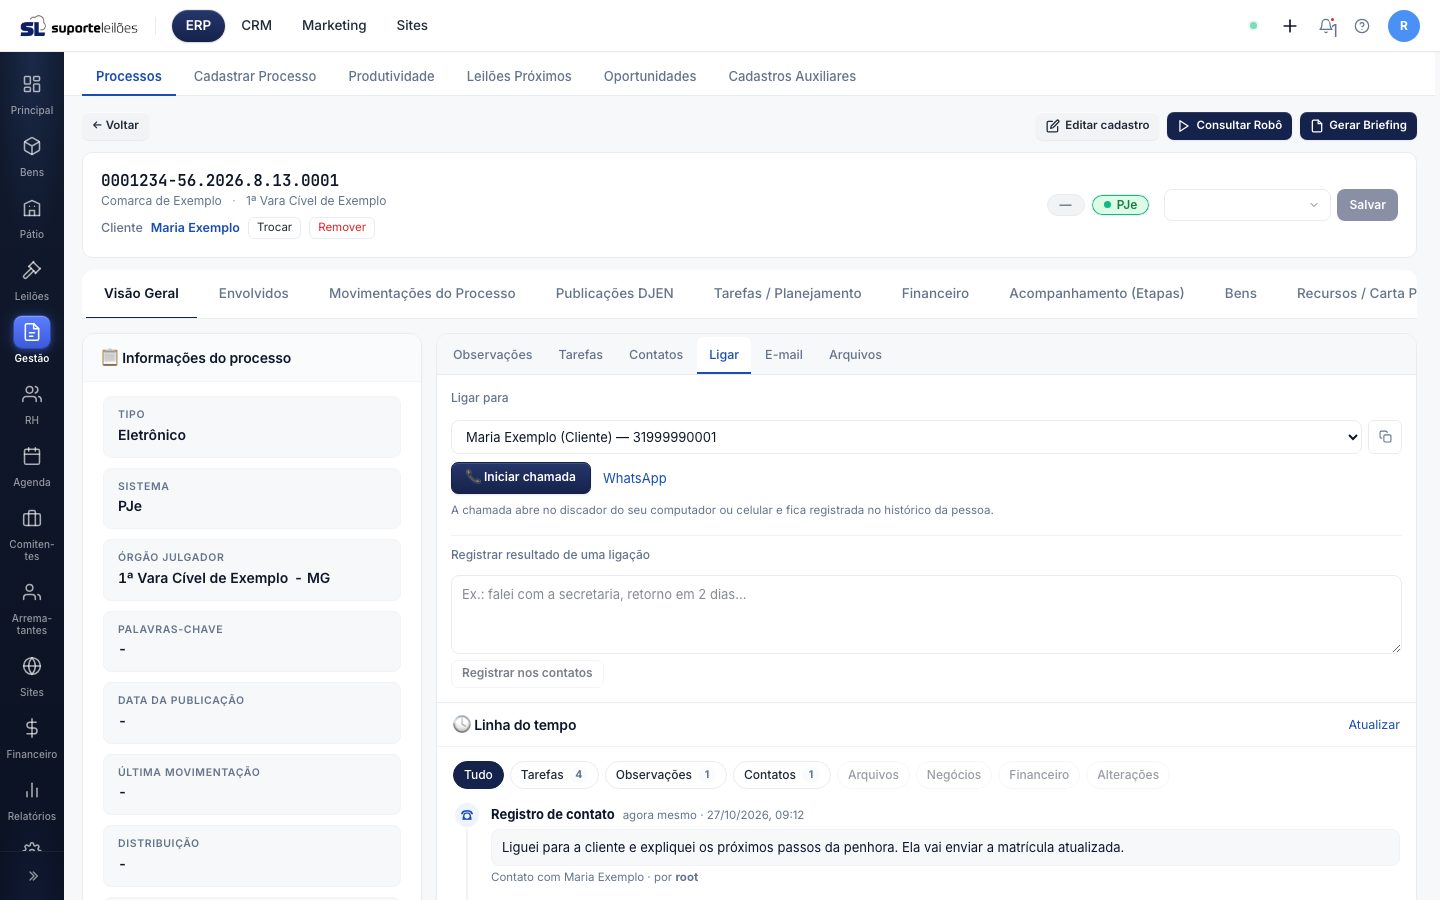Click Gerar Briefing button
The image size is (1440, 900).
tap(1358, 126)
